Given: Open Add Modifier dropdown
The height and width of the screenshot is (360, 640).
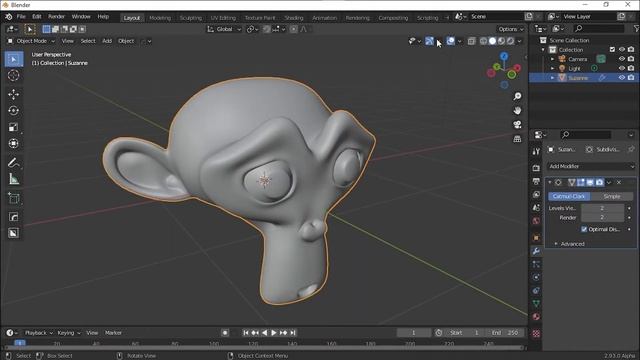Looking at the screenshot, I should pos(591,167).
